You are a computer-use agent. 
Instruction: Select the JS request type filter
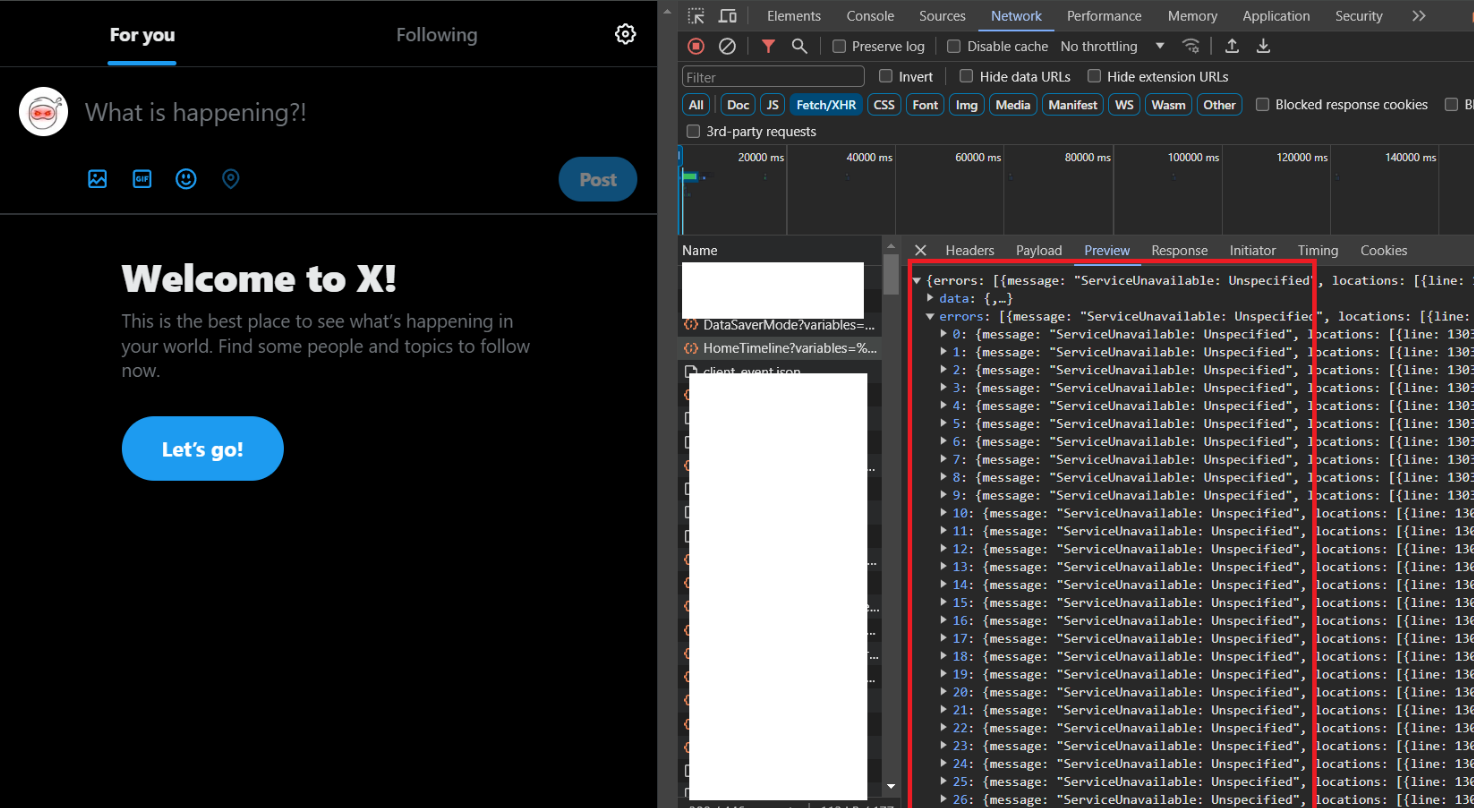(x=772, y=104)
